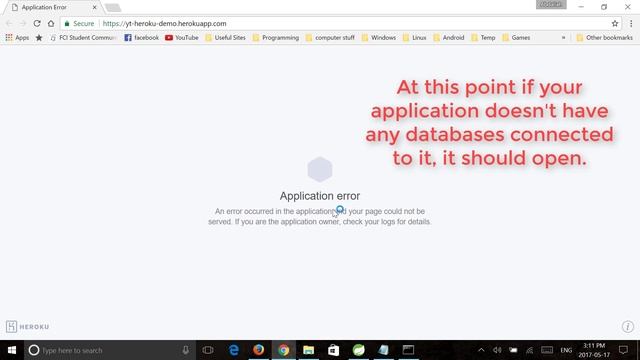The image size is (640, 360).
Task: Switch to Chrome in the taskbar
Action: click(x=284, y=350)
